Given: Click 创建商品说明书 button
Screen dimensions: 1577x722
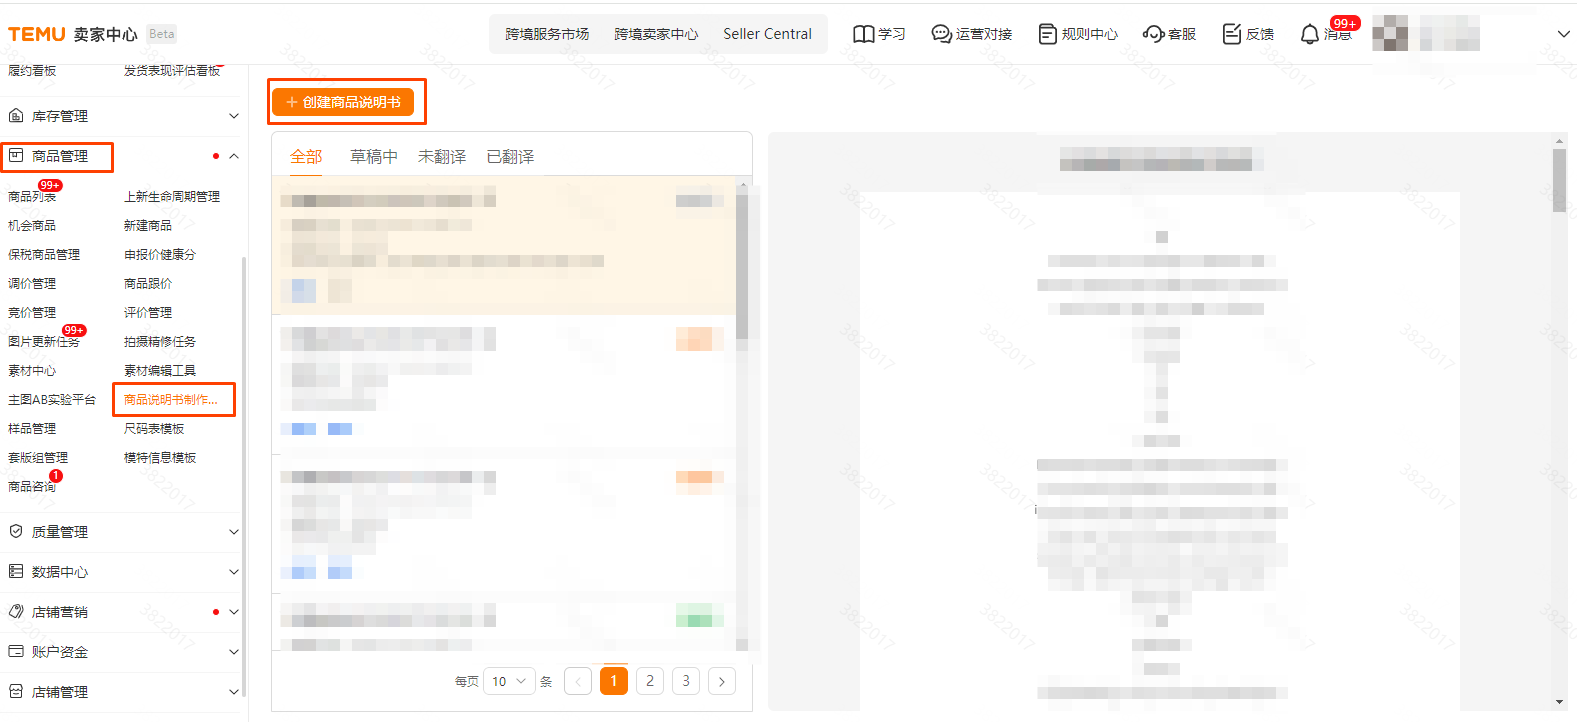Looking at the screenshot, I should (x=343, y=102).
